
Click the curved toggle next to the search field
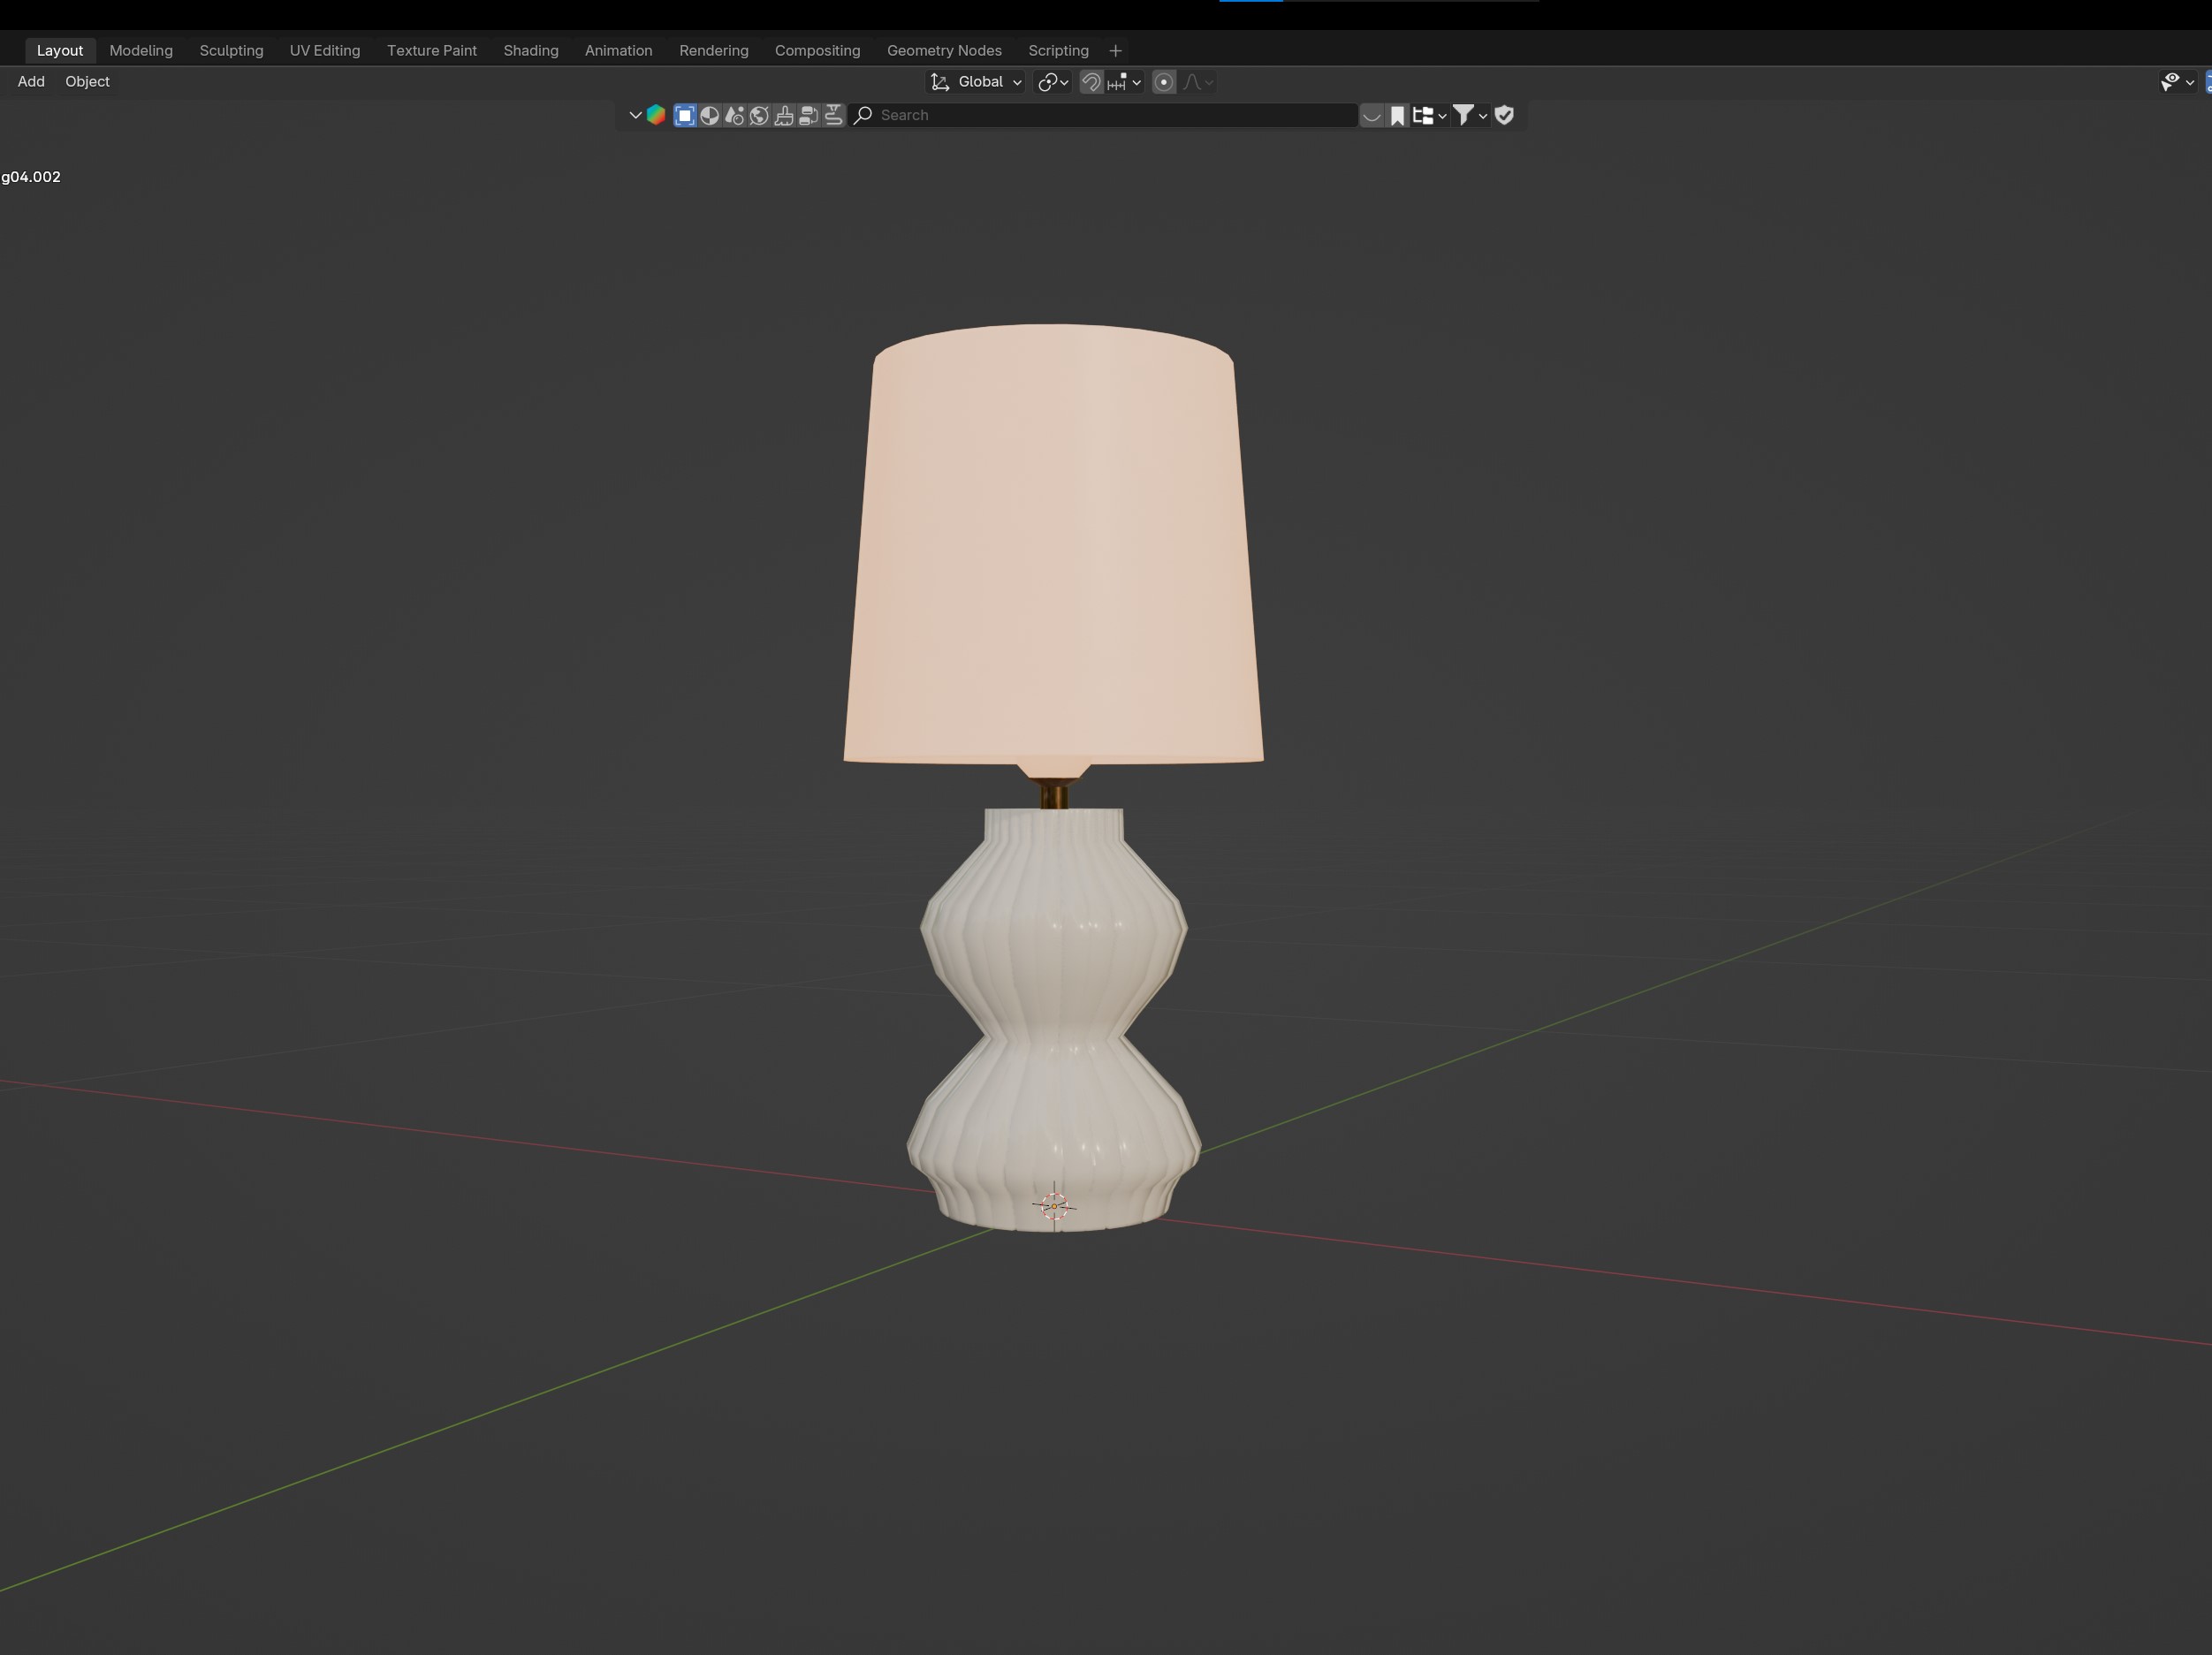[x=1372, y=115]
